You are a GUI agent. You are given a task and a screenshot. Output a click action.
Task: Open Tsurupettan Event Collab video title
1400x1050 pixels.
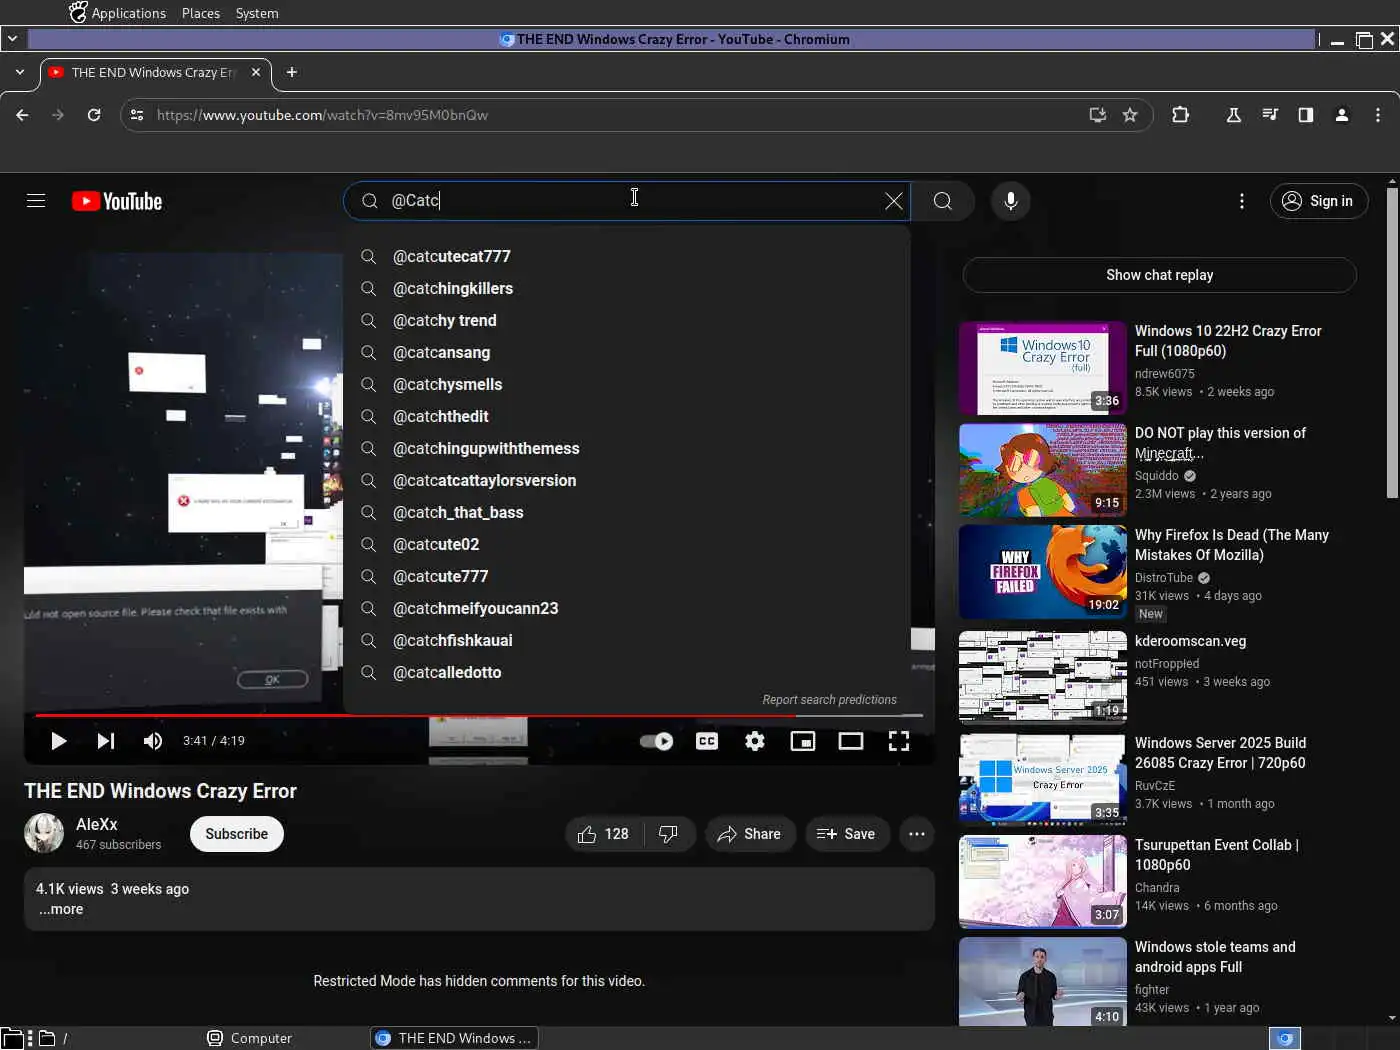point(1217,855)
